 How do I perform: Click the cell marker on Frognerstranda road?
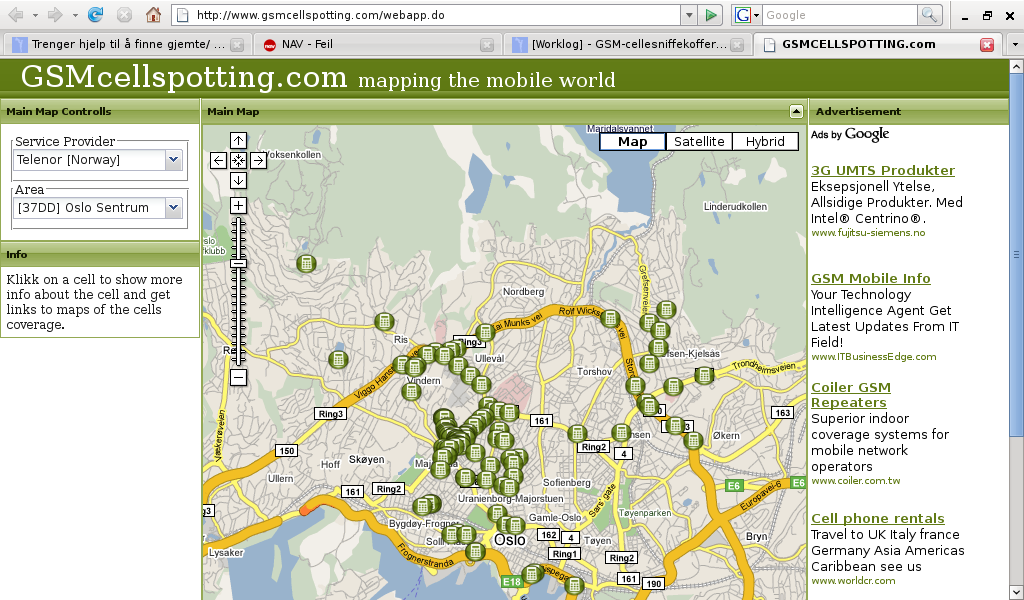(475, 551)
